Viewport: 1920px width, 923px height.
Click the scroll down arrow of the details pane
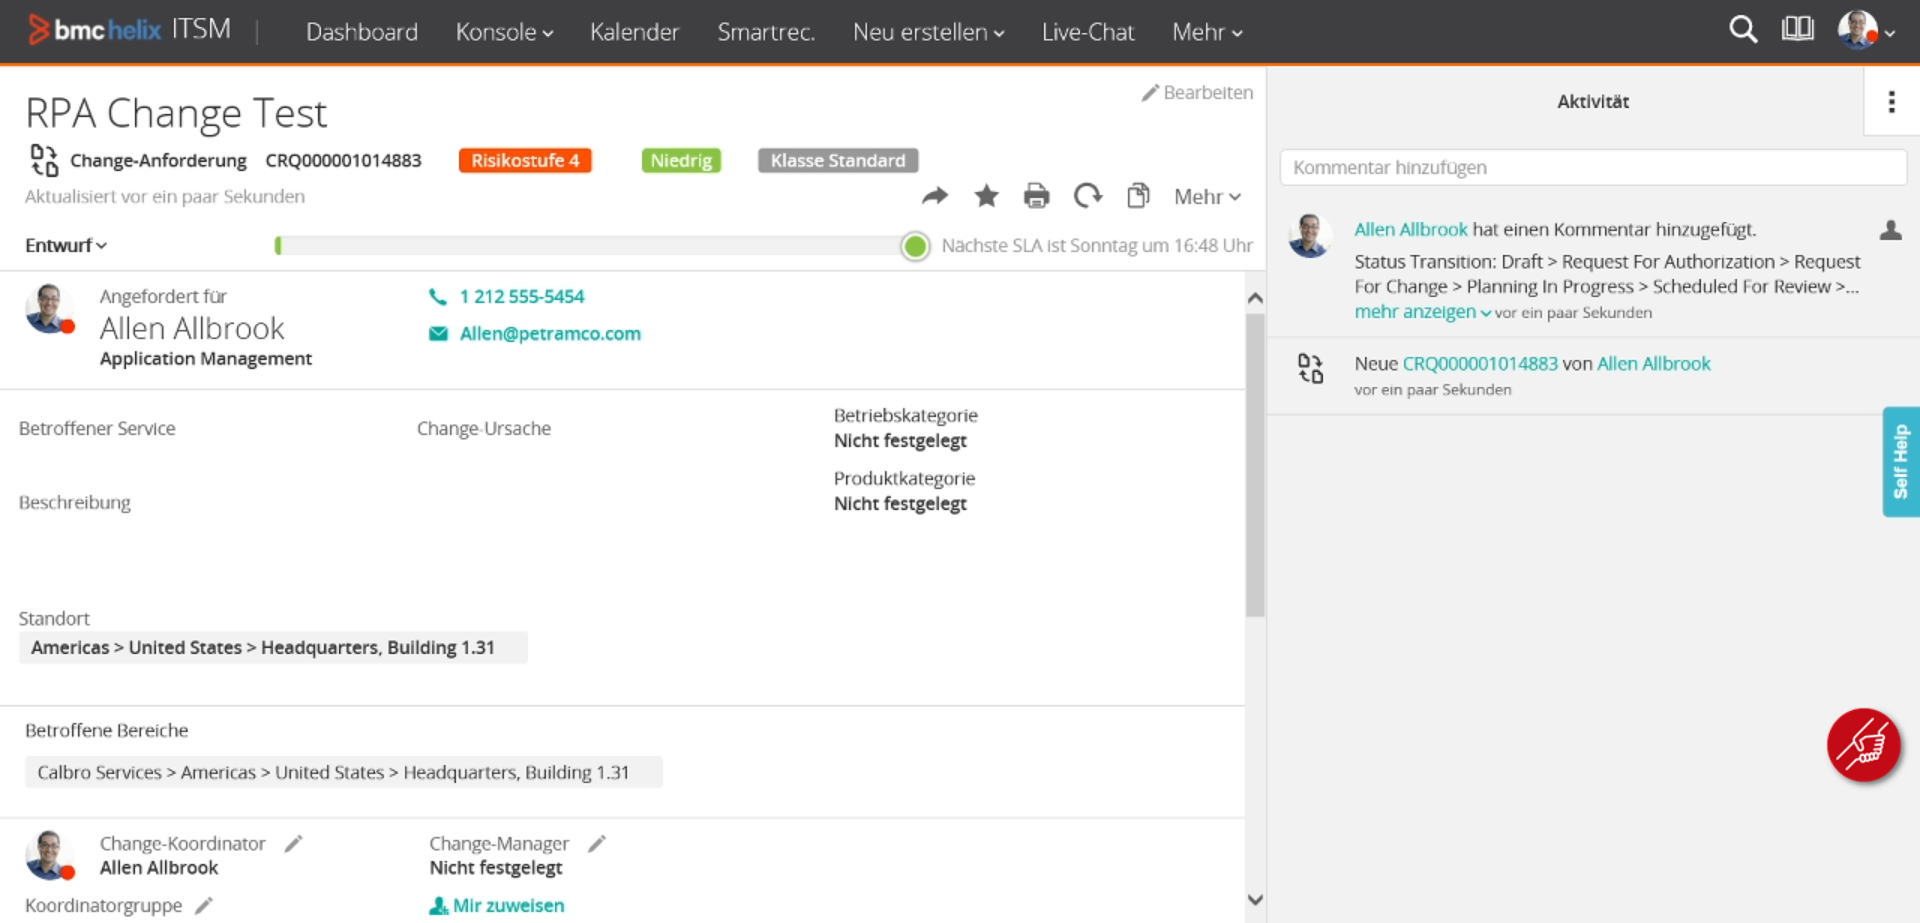(1256, 900)
